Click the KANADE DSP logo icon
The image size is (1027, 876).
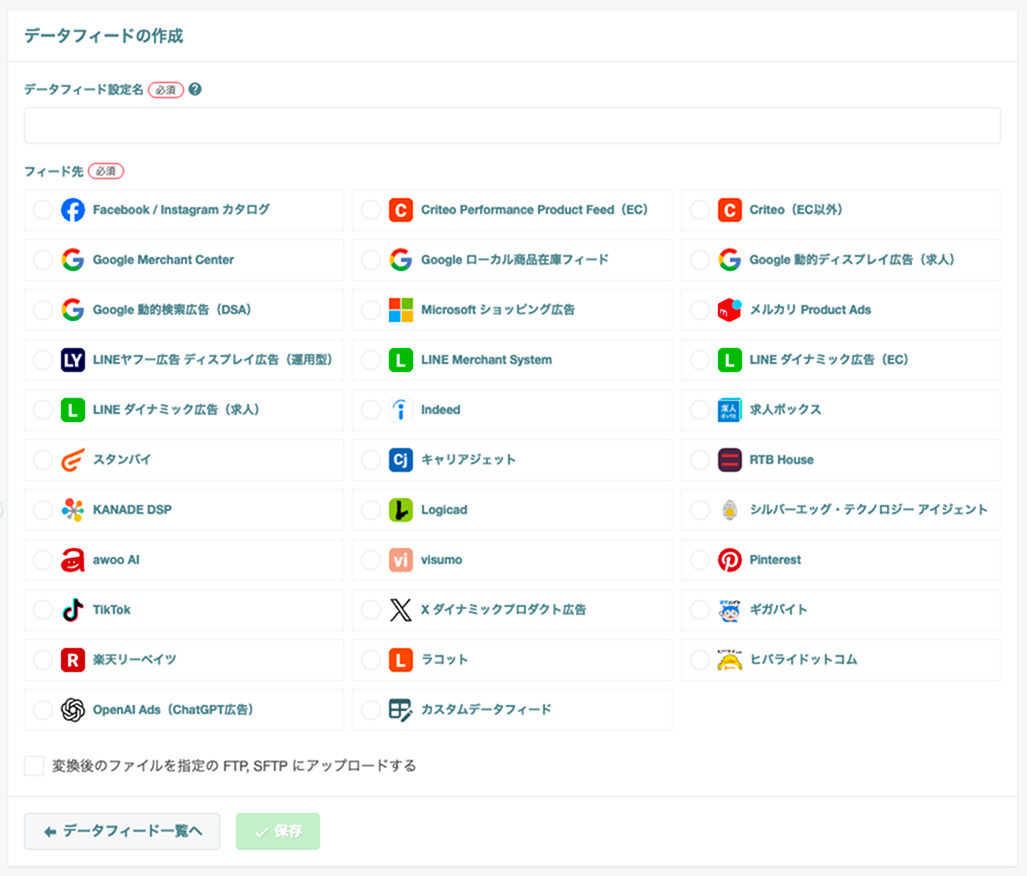(73, 510)
